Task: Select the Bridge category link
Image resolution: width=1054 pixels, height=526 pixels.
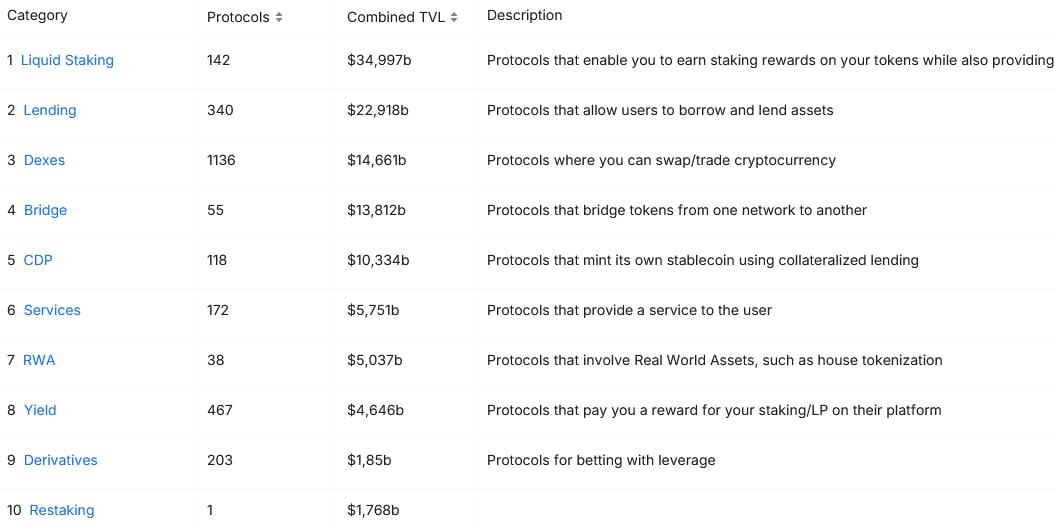Action: pos(45,210)
